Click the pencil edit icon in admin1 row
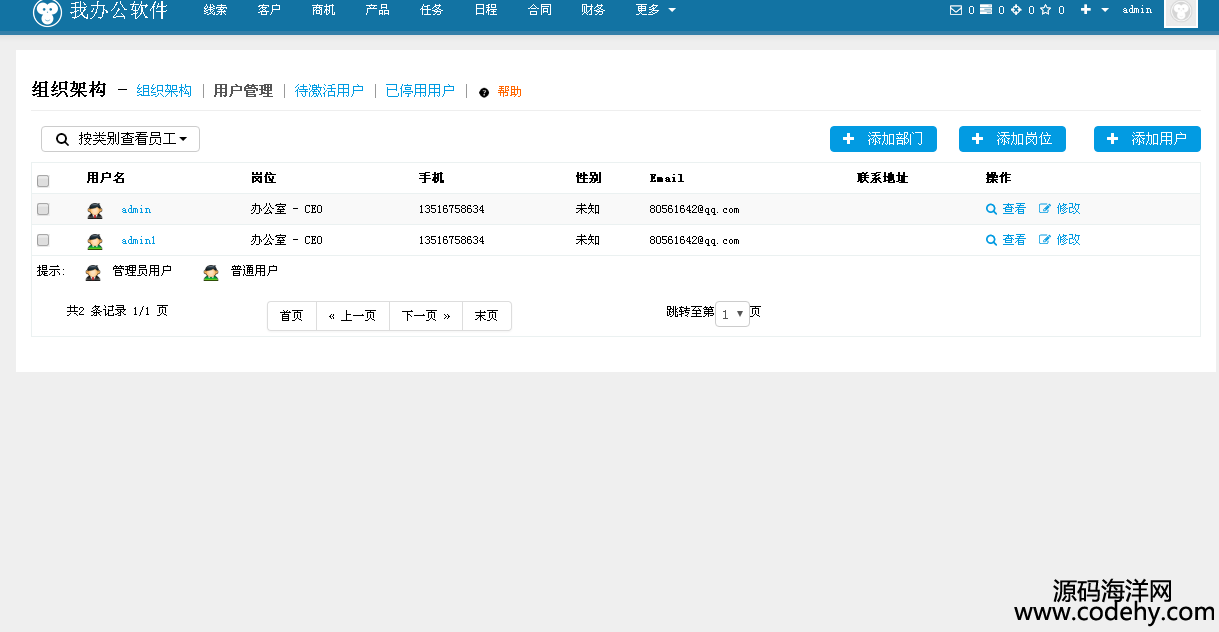 [x=1045, y=240]
